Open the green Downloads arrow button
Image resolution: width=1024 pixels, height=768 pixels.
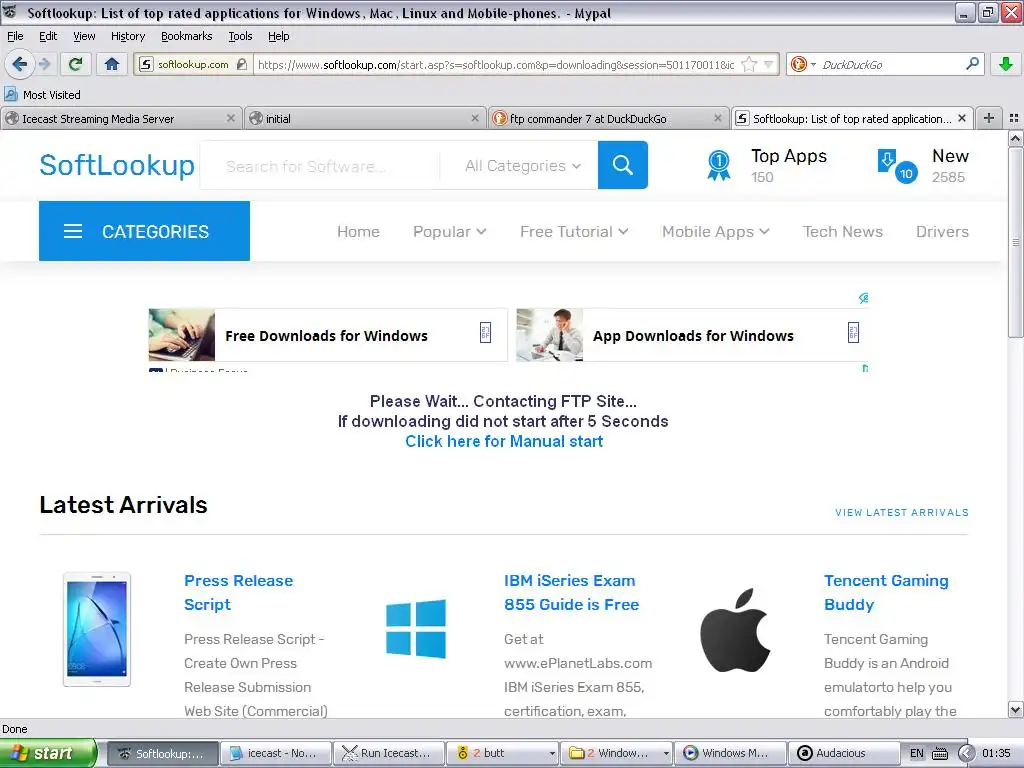coord(1006,64)
